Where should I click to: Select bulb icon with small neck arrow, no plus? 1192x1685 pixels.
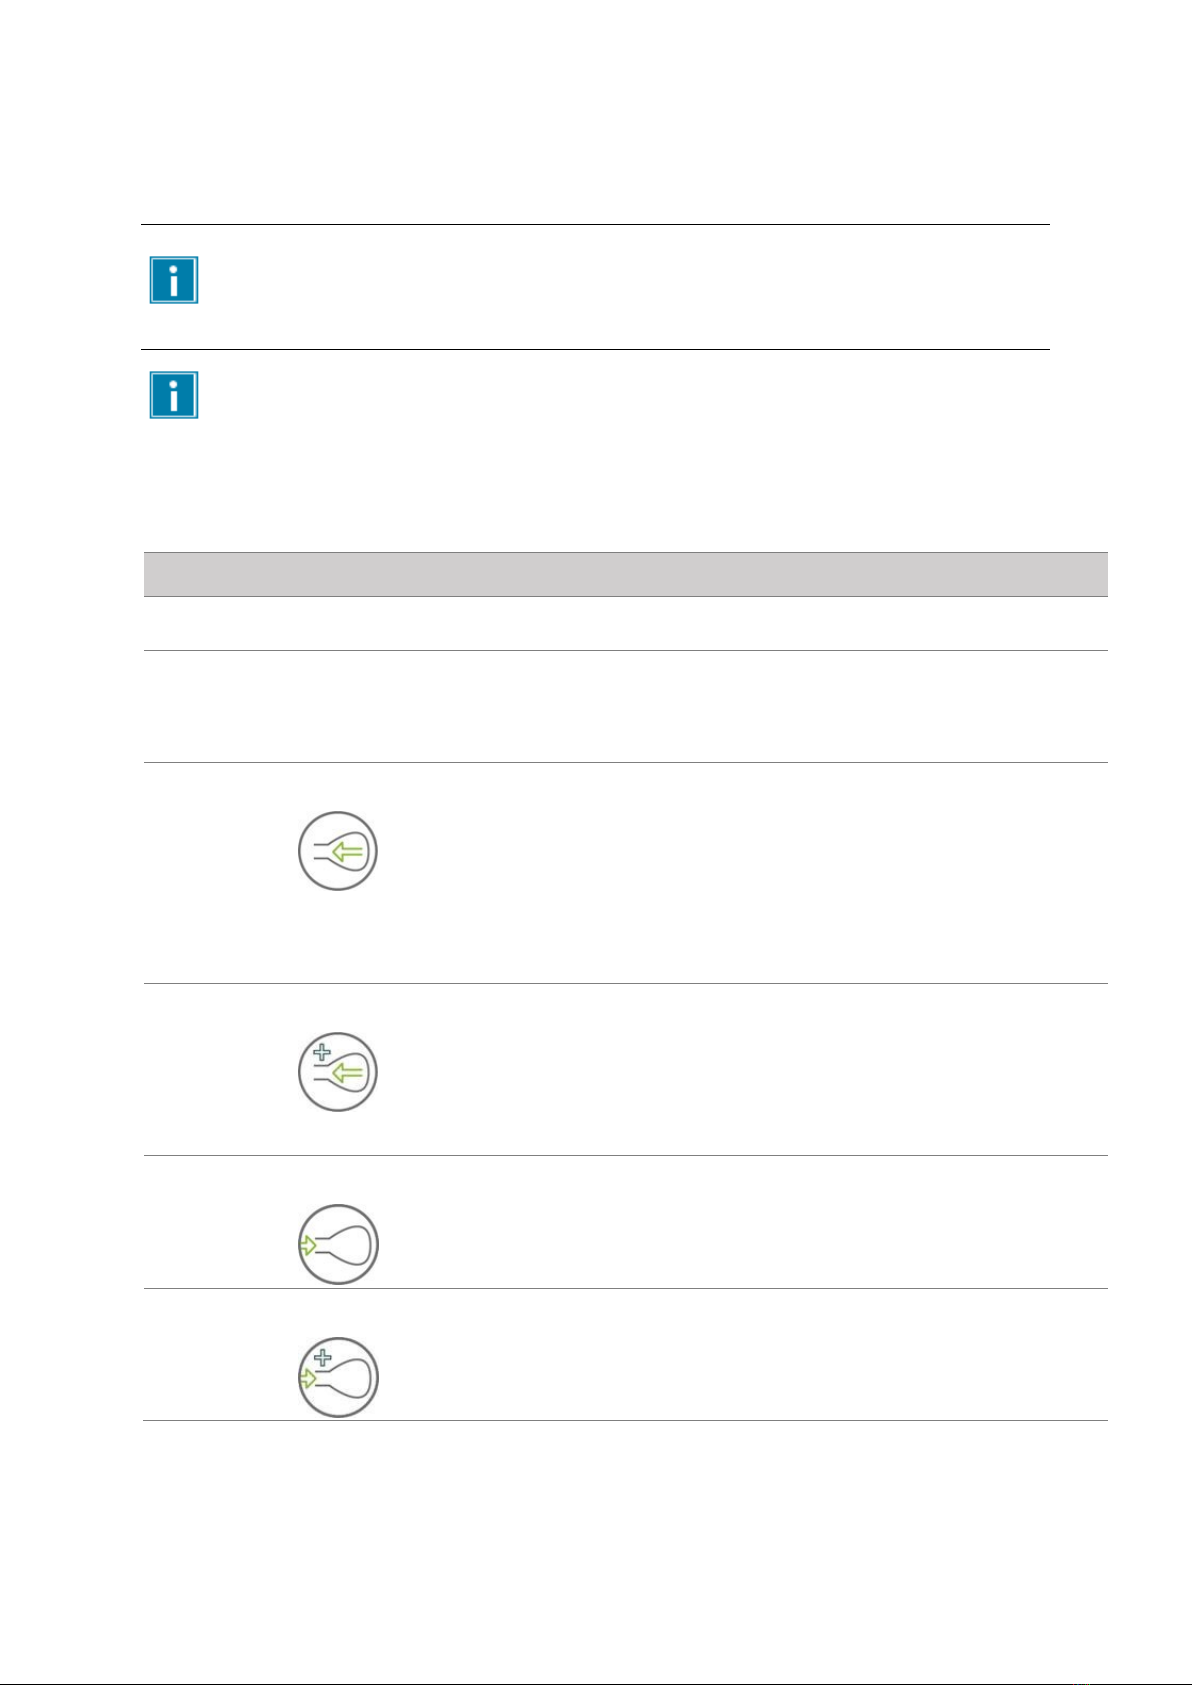click(x=338, y=1244)
